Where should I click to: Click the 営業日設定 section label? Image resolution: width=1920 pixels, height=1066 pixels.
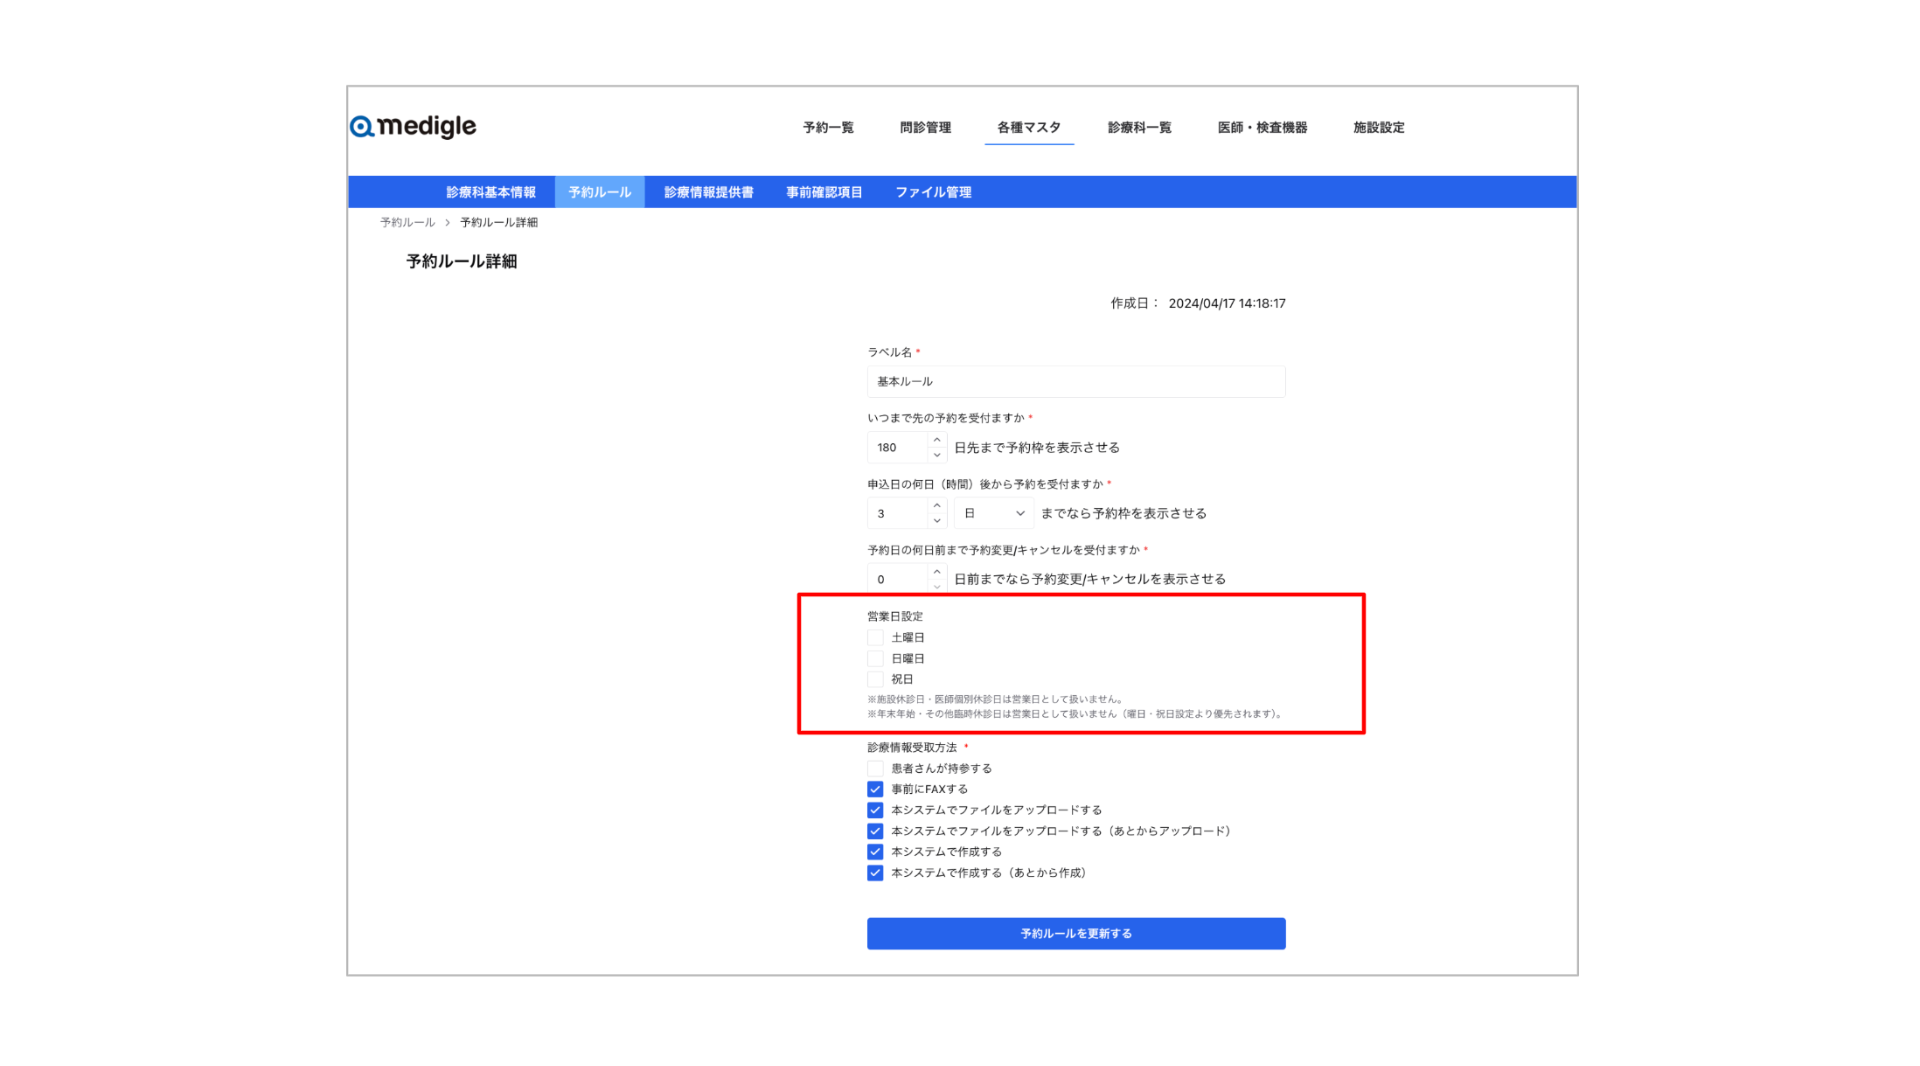pyautogui.click(x=895, y=616)
